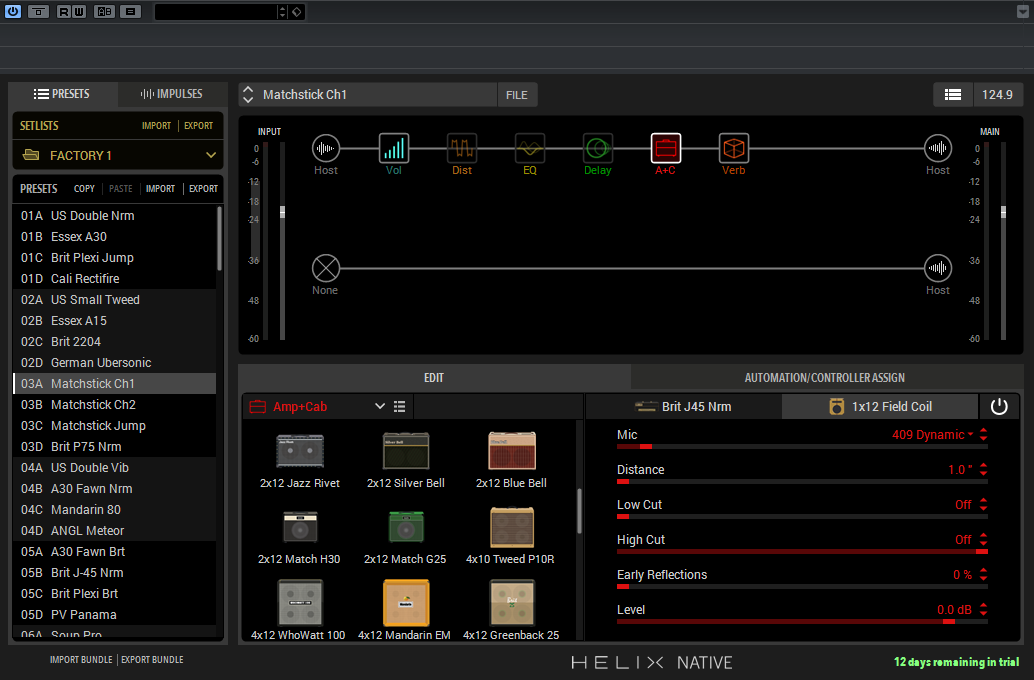Select the Dist block in signal chain
1034x680 pixels.
462,148
